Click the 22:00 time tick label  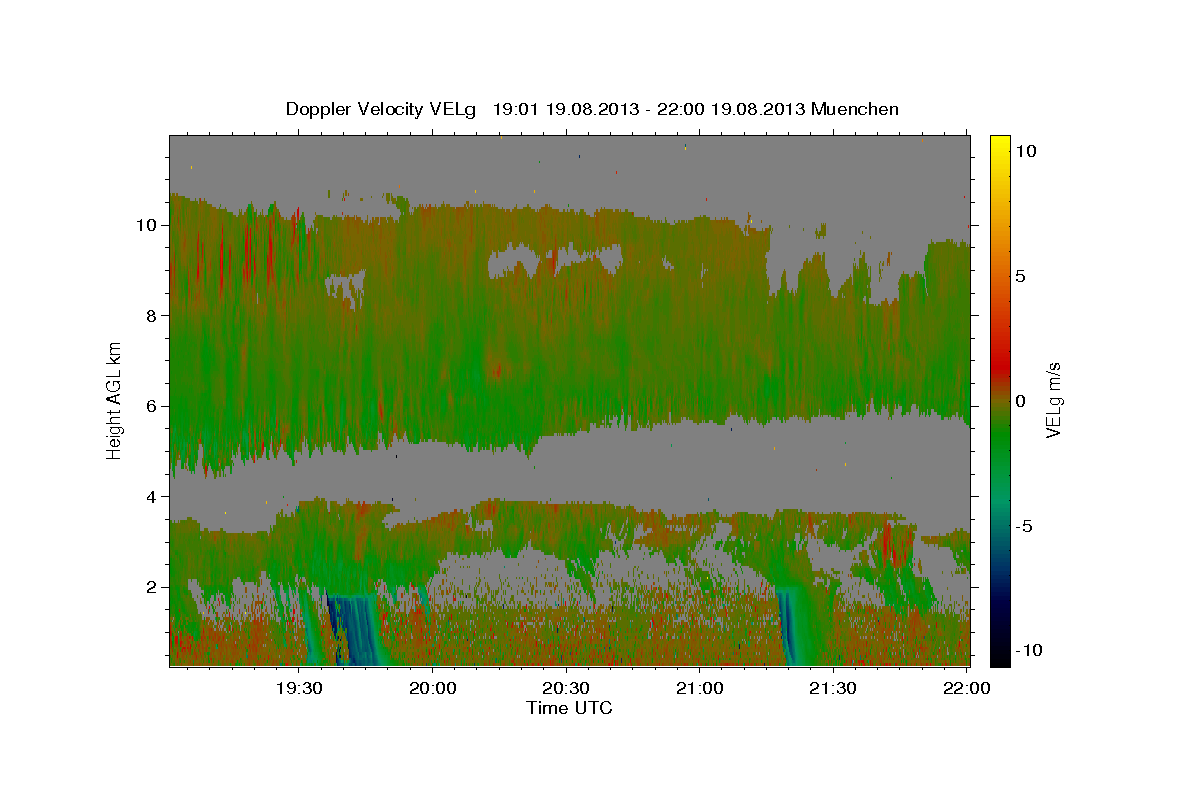click(967, 688)
